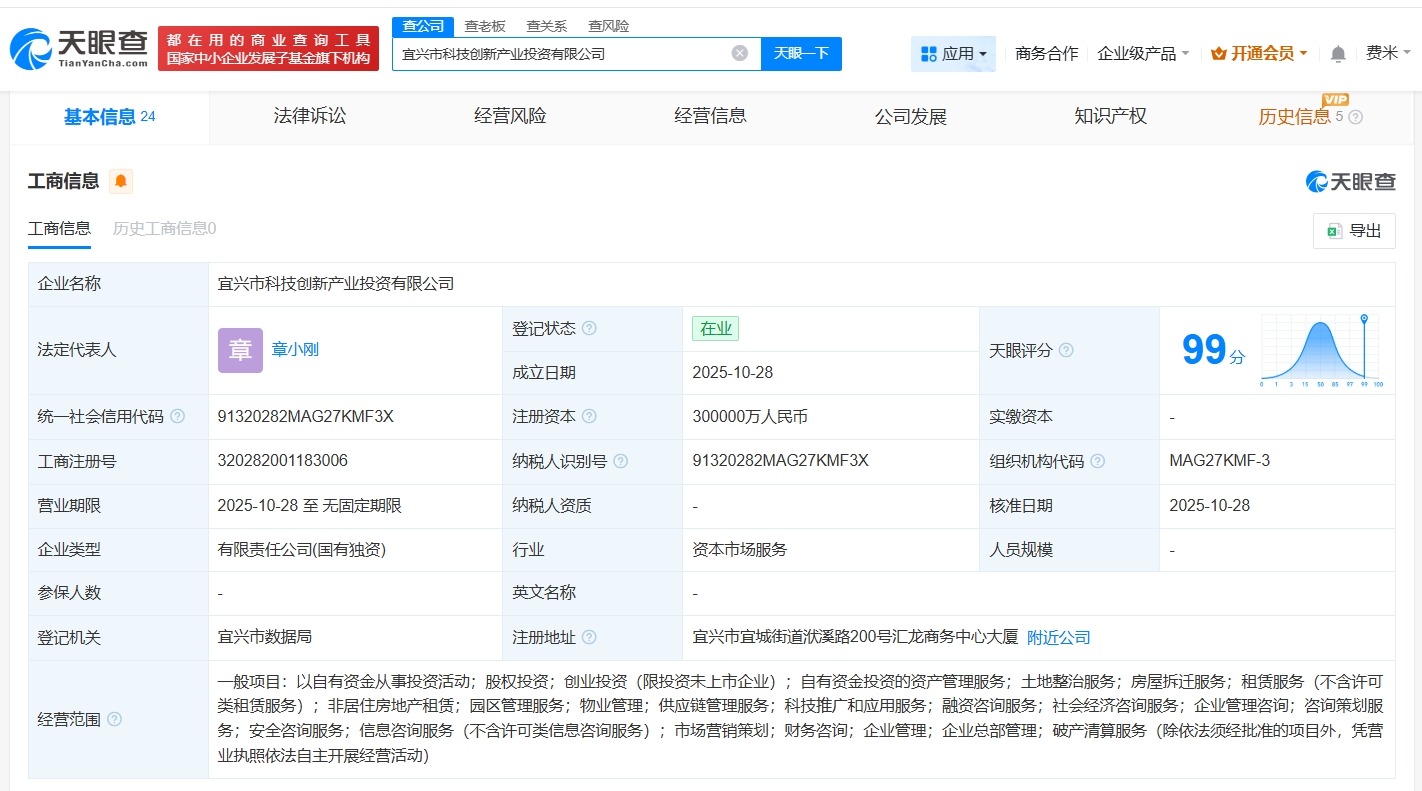Open the notification bell in top bar
Screen dimensions: 1422x791
1337,53
